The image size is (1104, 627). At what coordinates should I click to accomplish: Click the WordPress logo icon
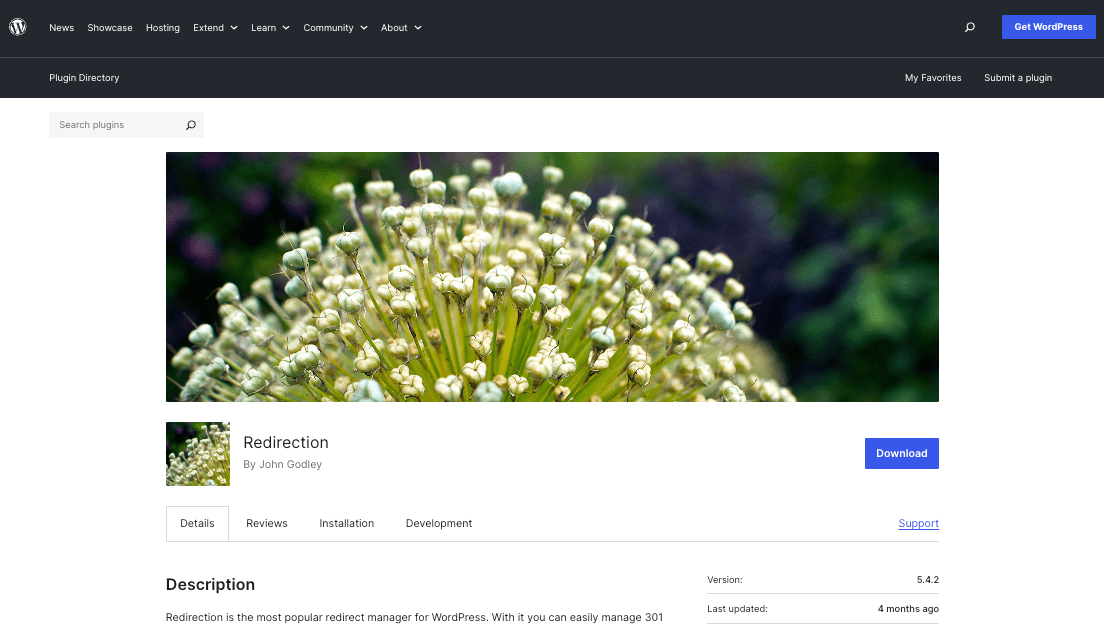coord(18,27)
